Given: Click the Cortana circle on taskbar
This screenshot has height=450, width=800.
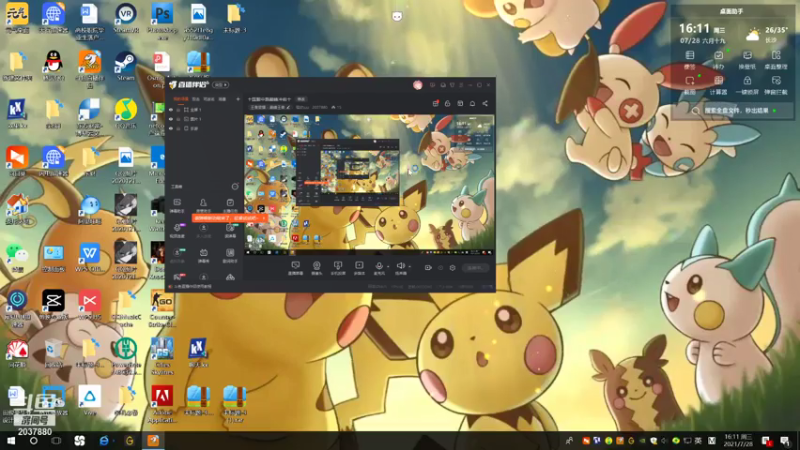Looking at the screenshot, I should (x=33, y=441).
